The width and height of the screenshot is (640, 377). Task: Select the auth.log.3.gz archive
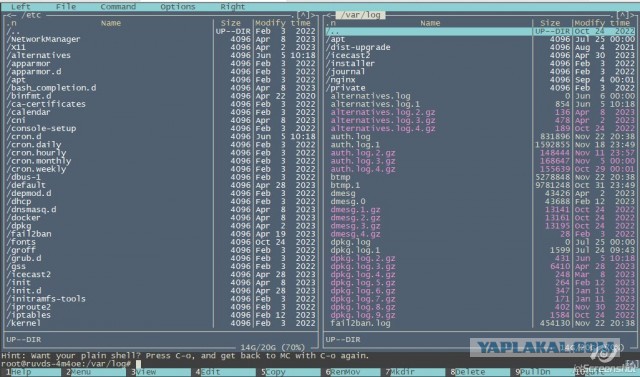tap(480, 161)
